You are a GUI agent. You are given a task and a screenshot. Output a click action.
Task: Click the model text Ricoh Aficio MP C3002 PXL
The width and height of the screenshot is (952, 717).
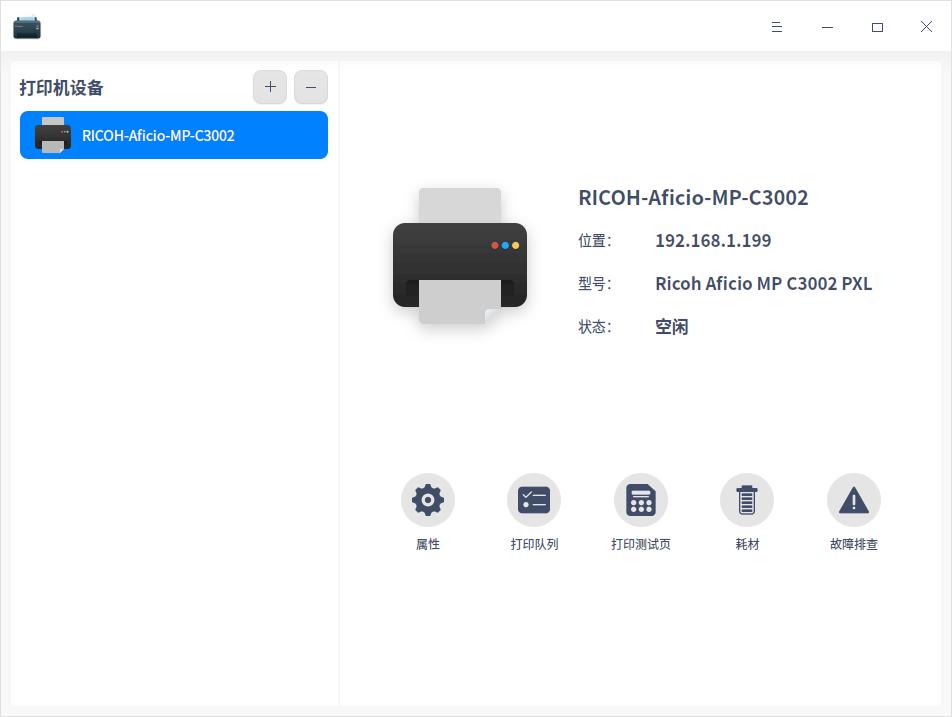pyautogui.click(x=763, y=283)
